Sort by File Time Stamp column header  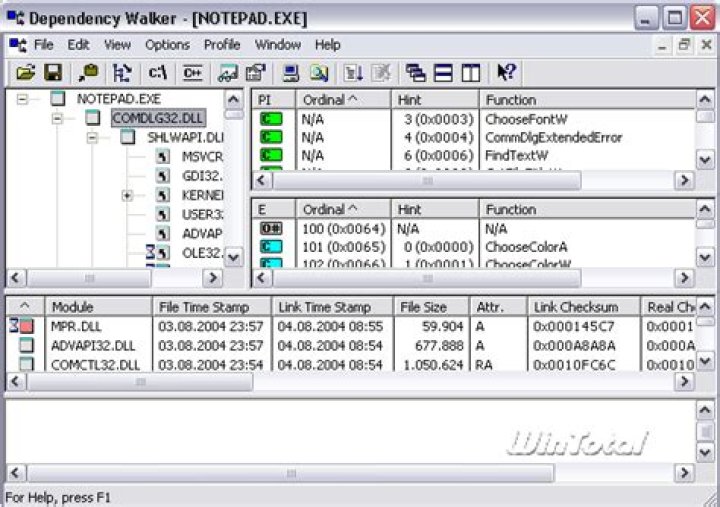tap(212, 307)
